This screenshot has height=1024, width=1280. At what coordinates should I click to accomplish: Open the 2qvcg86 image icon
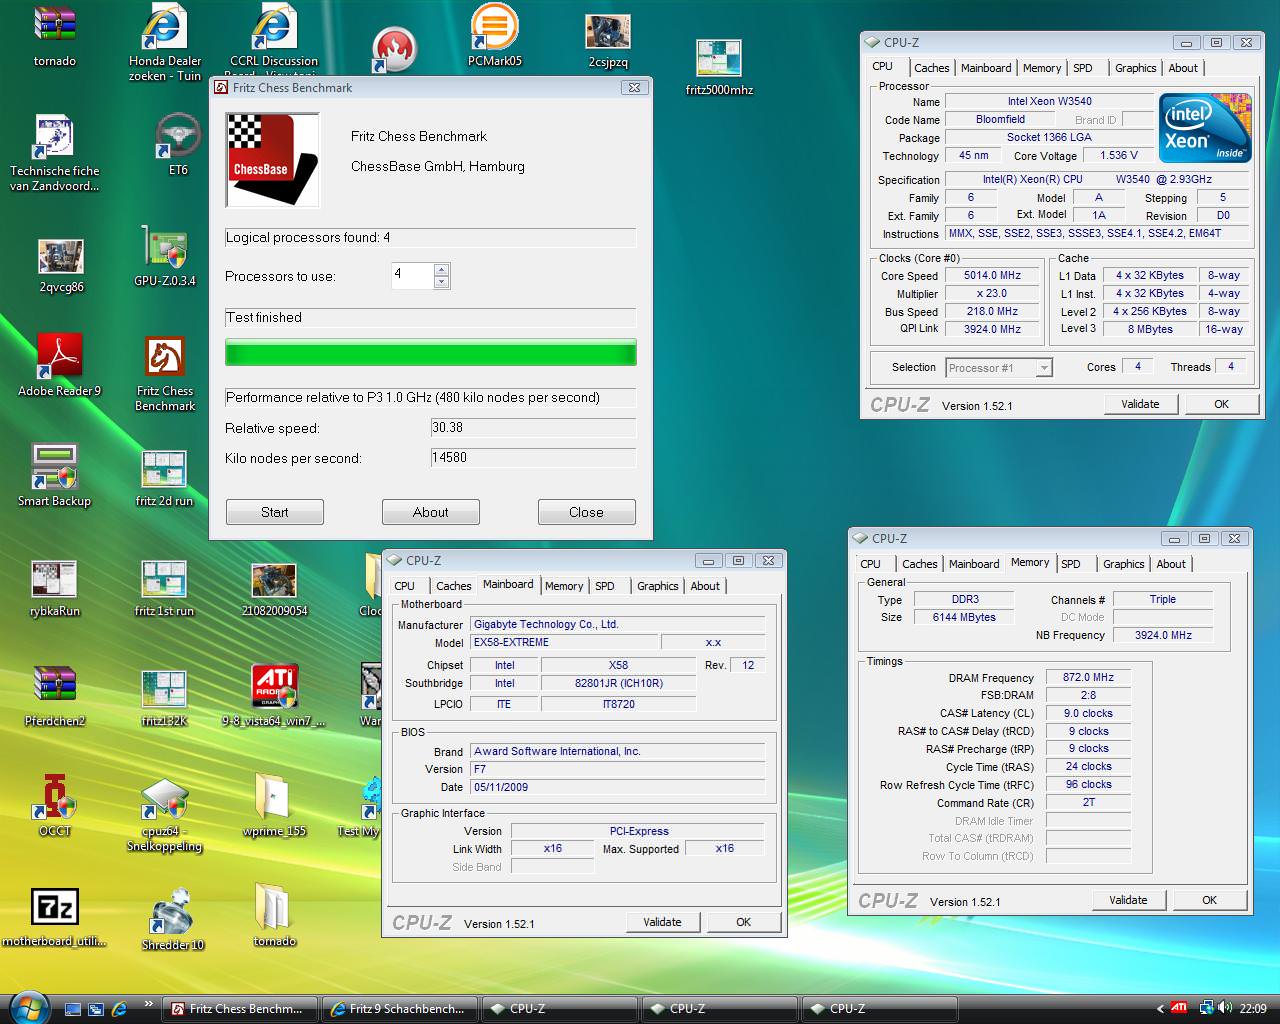click(61, 266)
